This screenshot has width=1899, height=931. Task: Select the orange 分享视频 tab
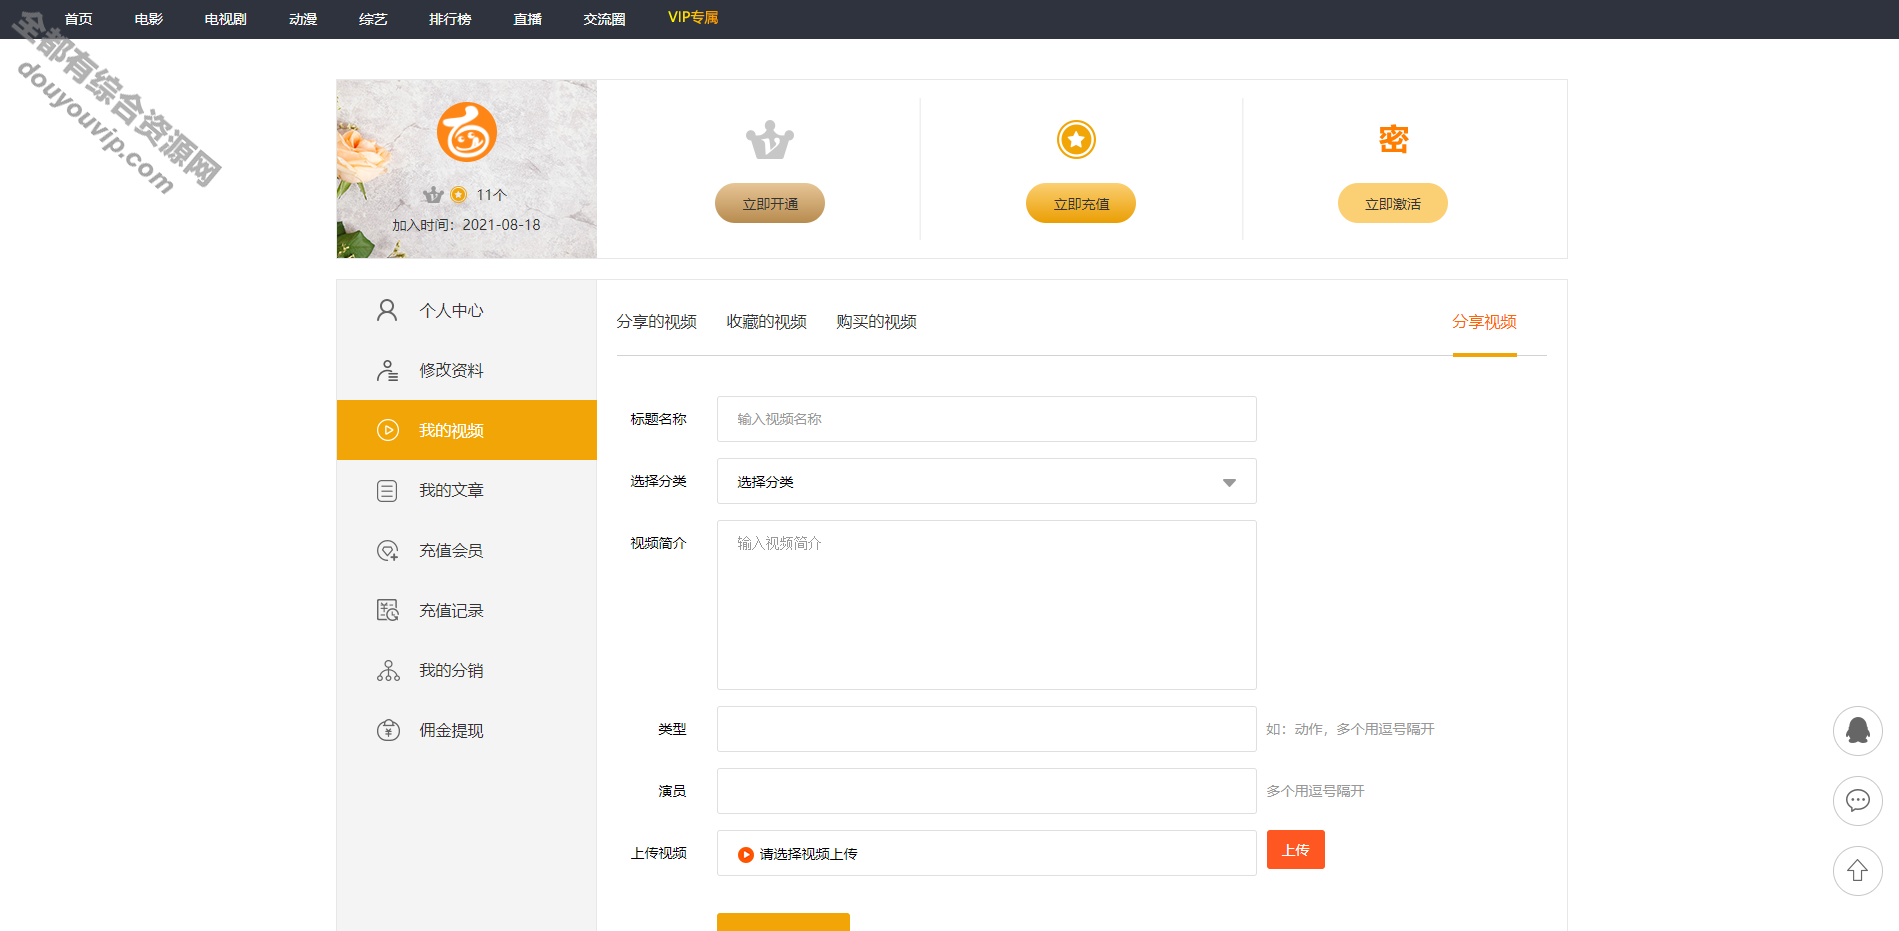[x=1484, y=322]
